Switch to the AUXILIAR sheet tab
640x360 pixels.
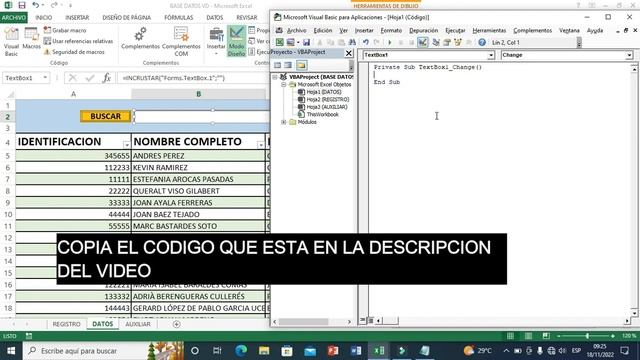pyautogui.click(x=138, y=324)
